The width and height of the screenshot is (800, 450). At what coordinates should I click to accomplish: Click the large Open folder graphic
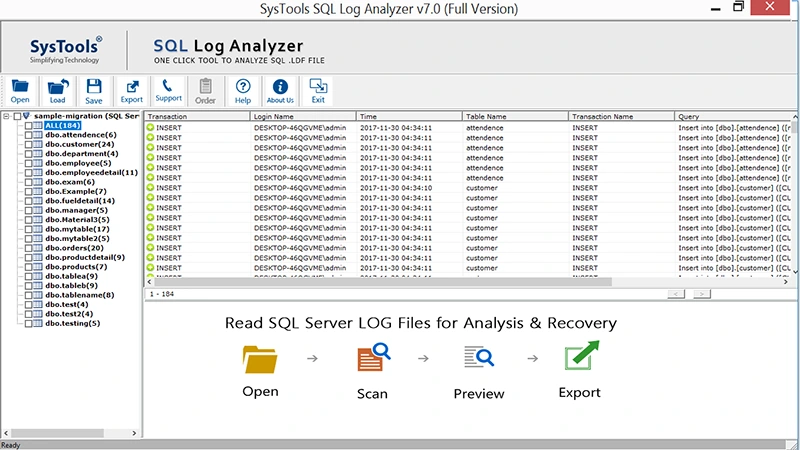coord(260,360)
